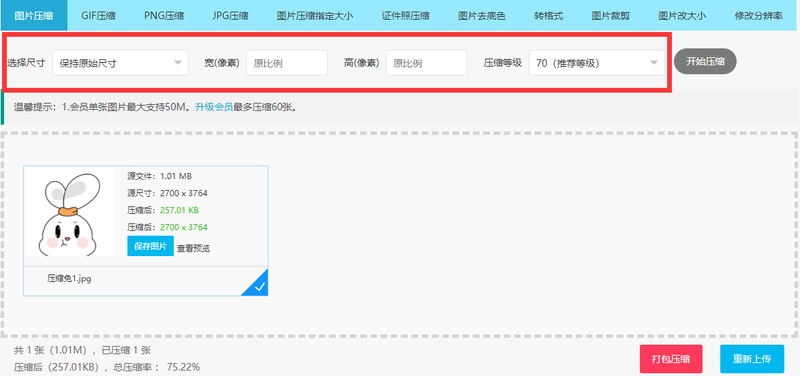This screenshot has height=376, width=800.
Task: Click the green compressed dimensions 2700 x 3764
Action: (184, 227)
